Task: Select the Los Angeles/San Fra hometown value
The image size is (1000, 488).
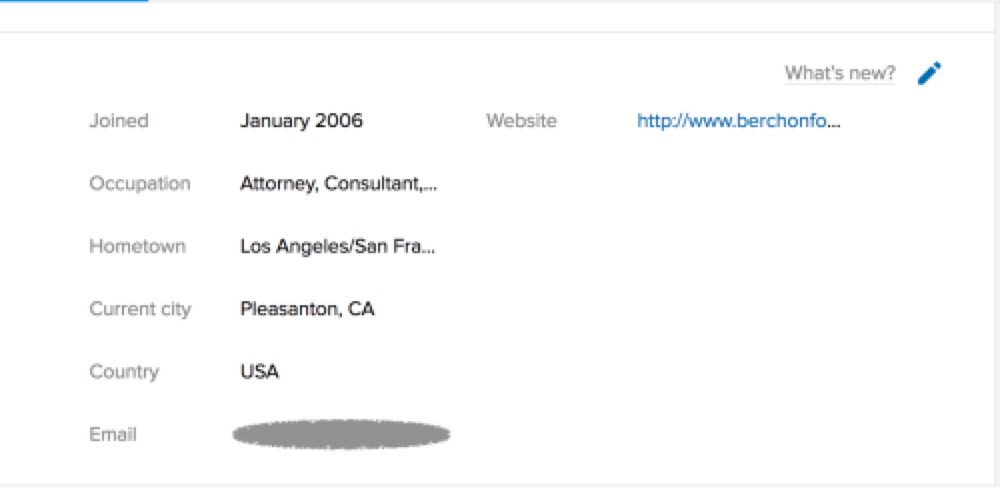Action: [330, 246]
